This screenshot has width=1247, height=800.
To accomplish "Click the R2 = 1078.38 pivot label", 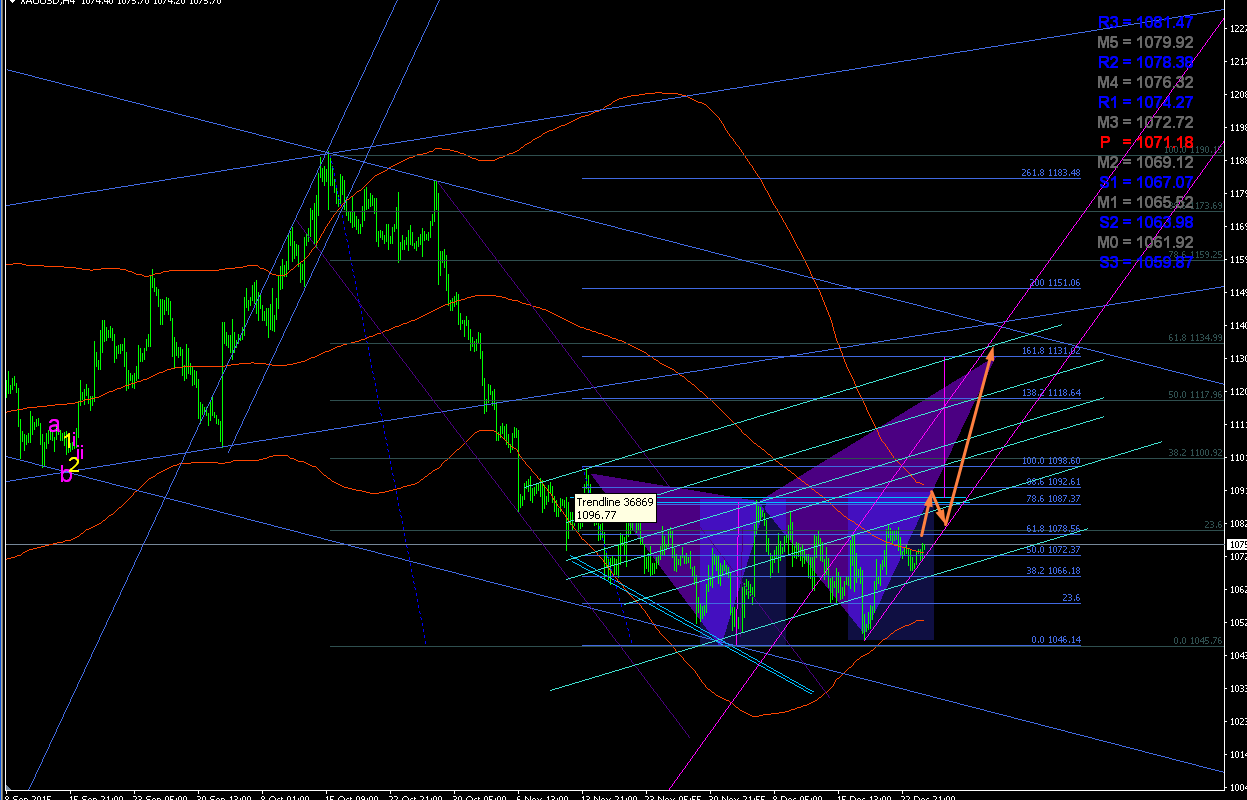I will point(1145,62).
